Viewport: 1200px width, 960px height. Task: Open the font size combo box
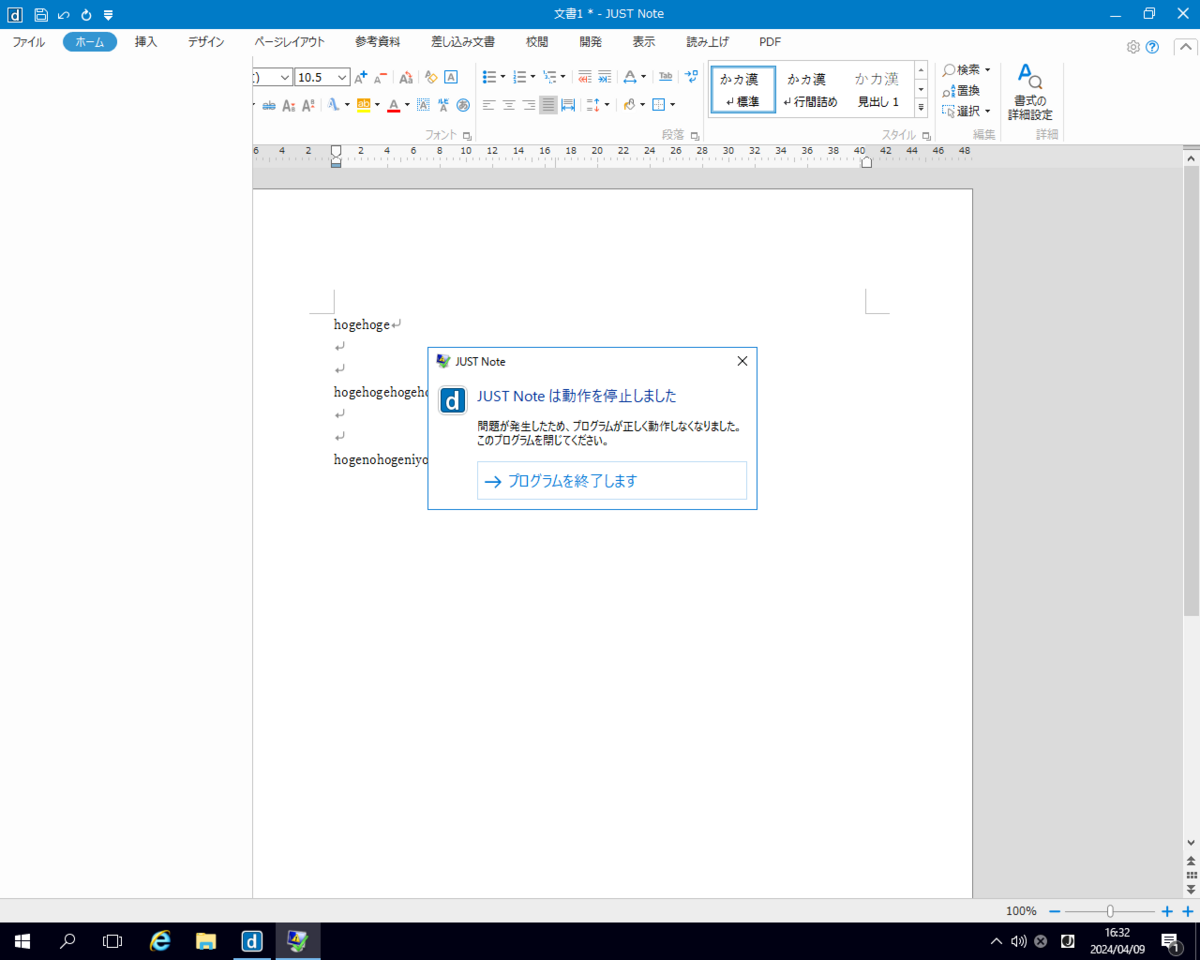(322, 77)
